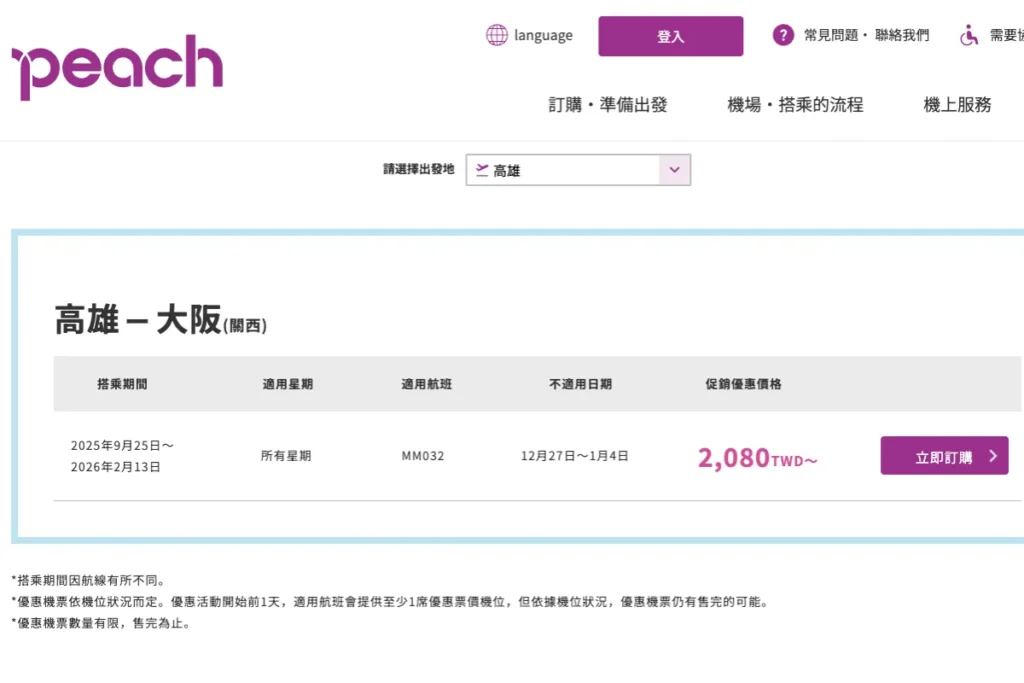Open the 機上服務 menu

click(957, 104)
